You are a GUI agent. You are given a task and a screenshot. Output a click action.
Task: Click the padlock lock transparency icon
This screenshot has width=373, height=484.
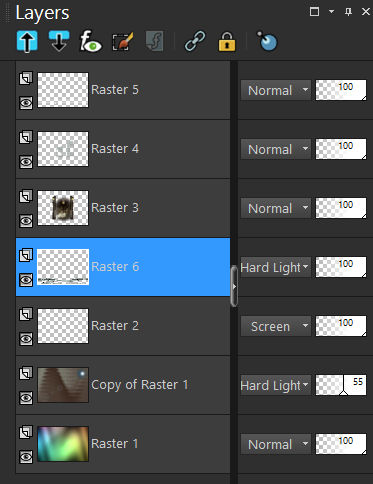coord(227,42)
